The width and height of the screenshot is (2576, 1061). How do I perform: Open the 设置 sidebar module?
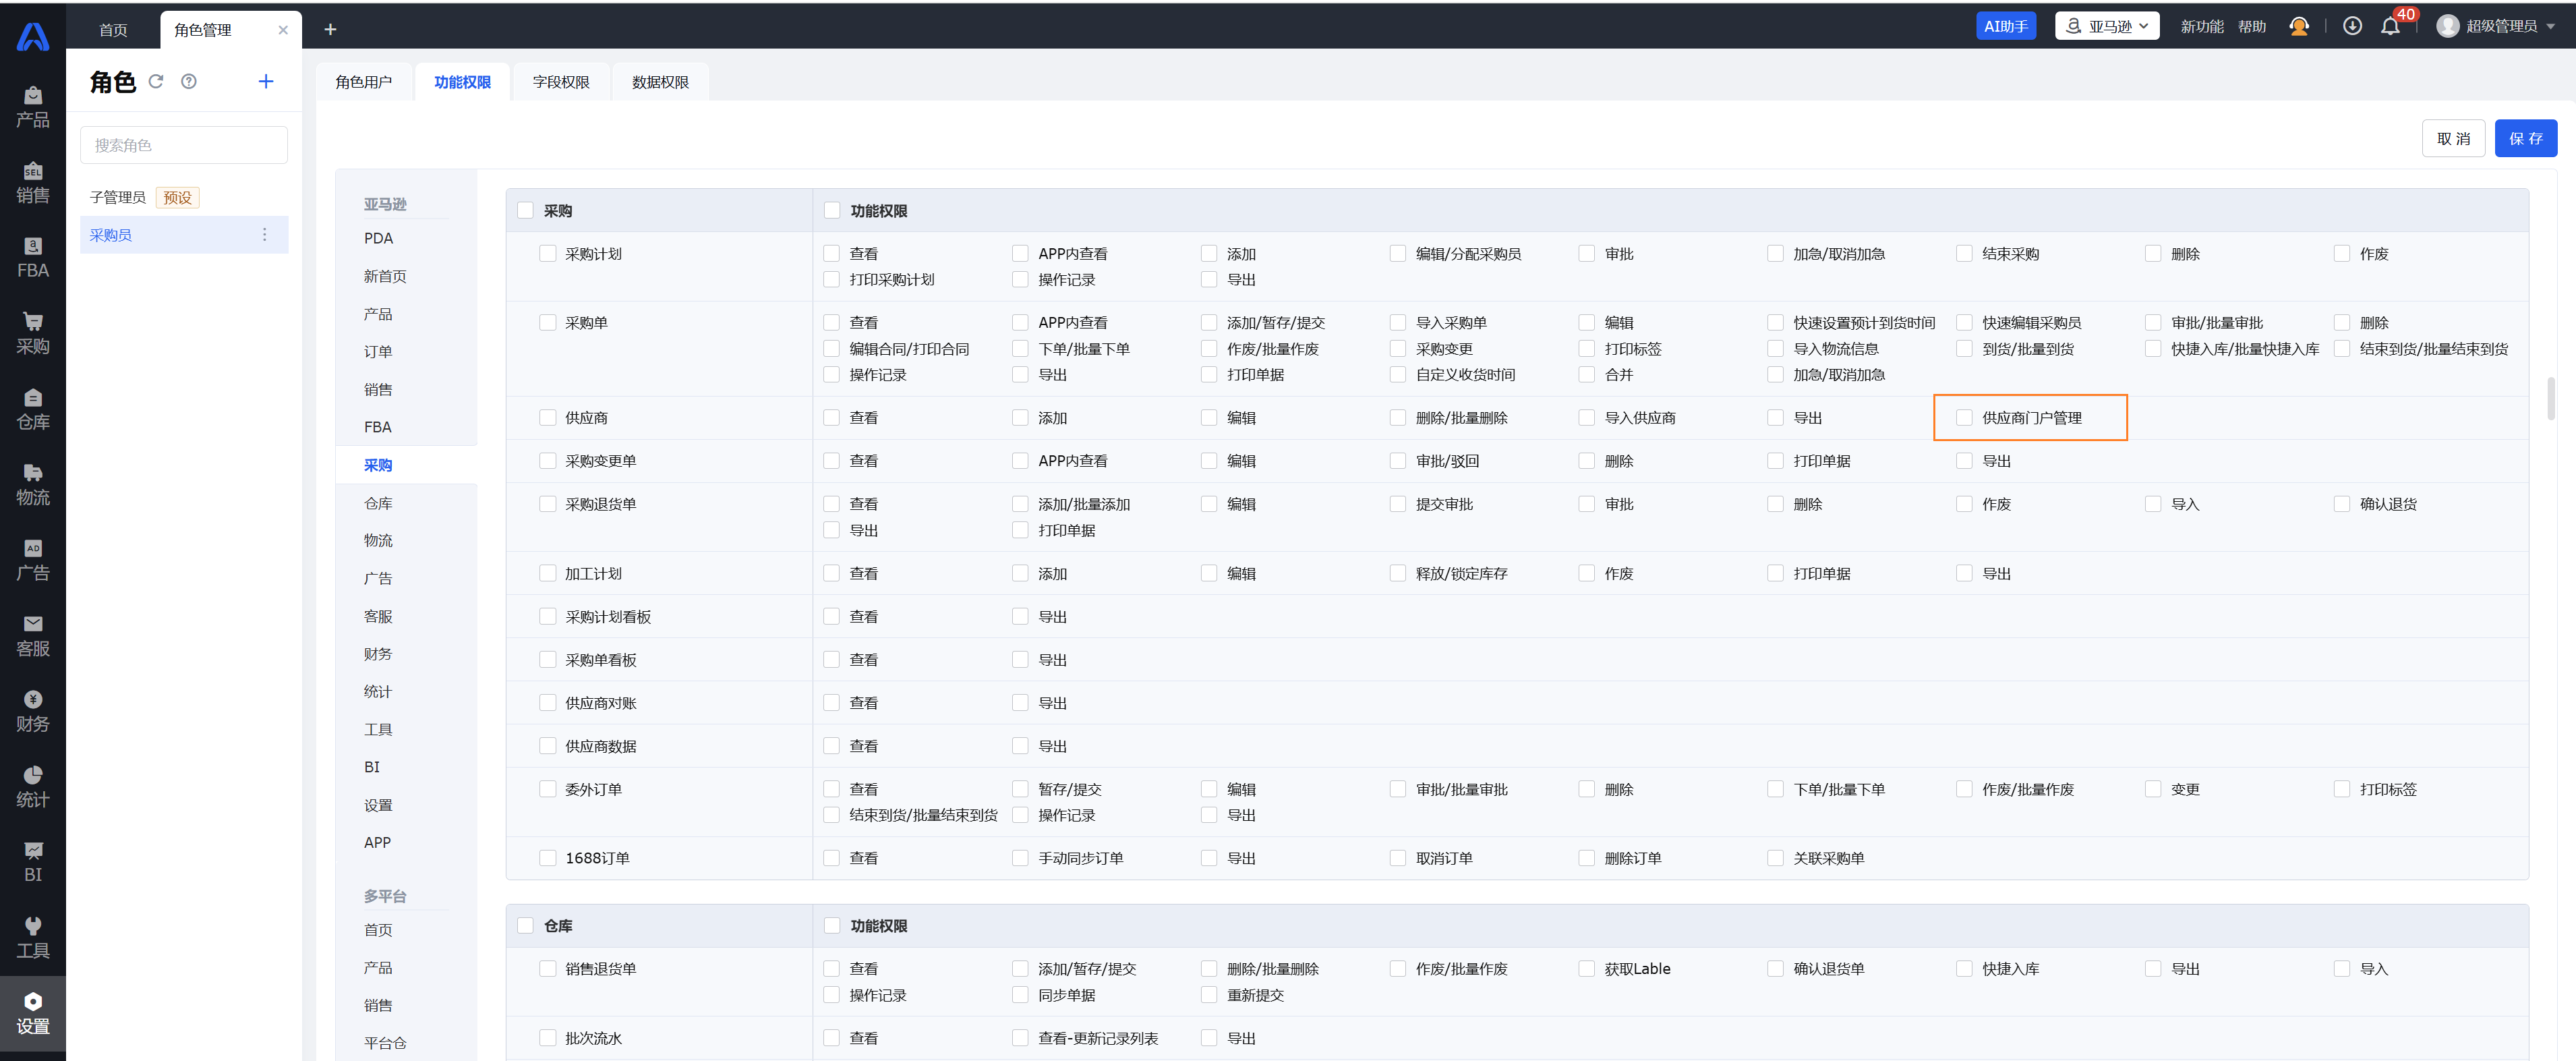pyautogui.click(x=32, y=1014)
